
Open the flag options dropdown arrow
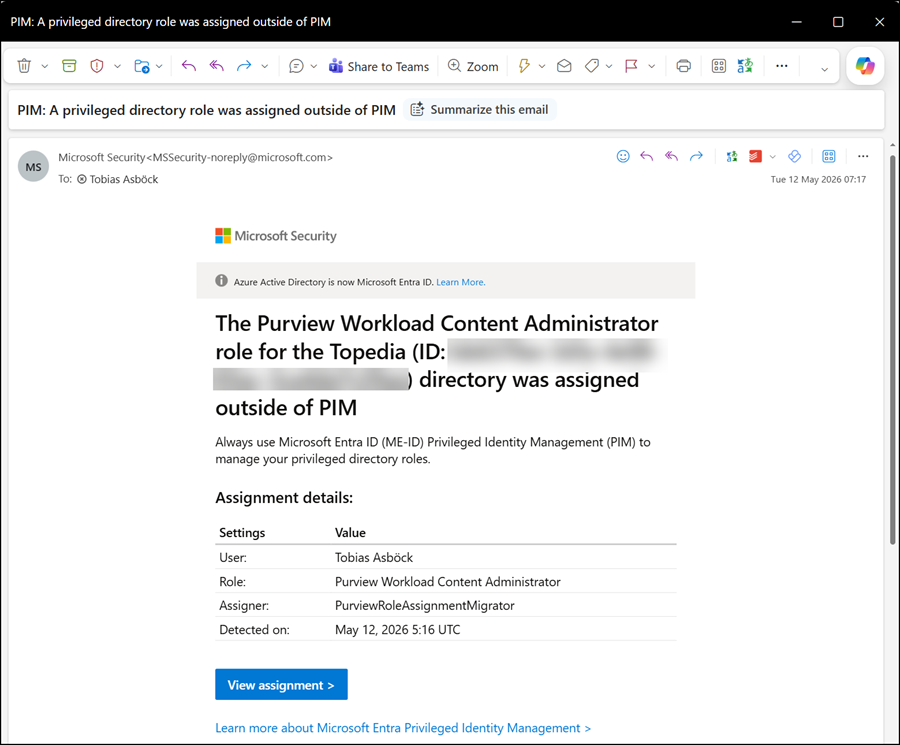tap(651, 67)
